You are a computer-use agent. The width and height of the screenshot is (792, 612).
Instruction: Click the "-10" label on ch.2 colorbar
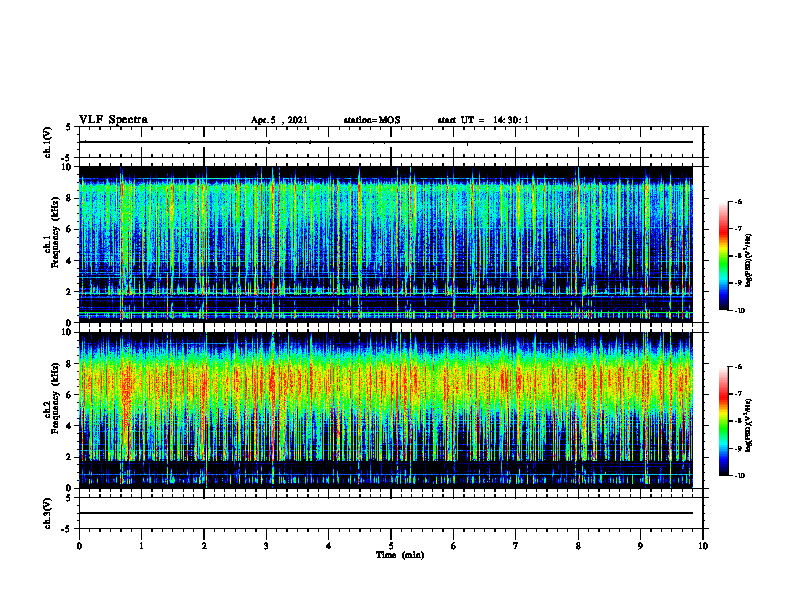coord(739,476)
